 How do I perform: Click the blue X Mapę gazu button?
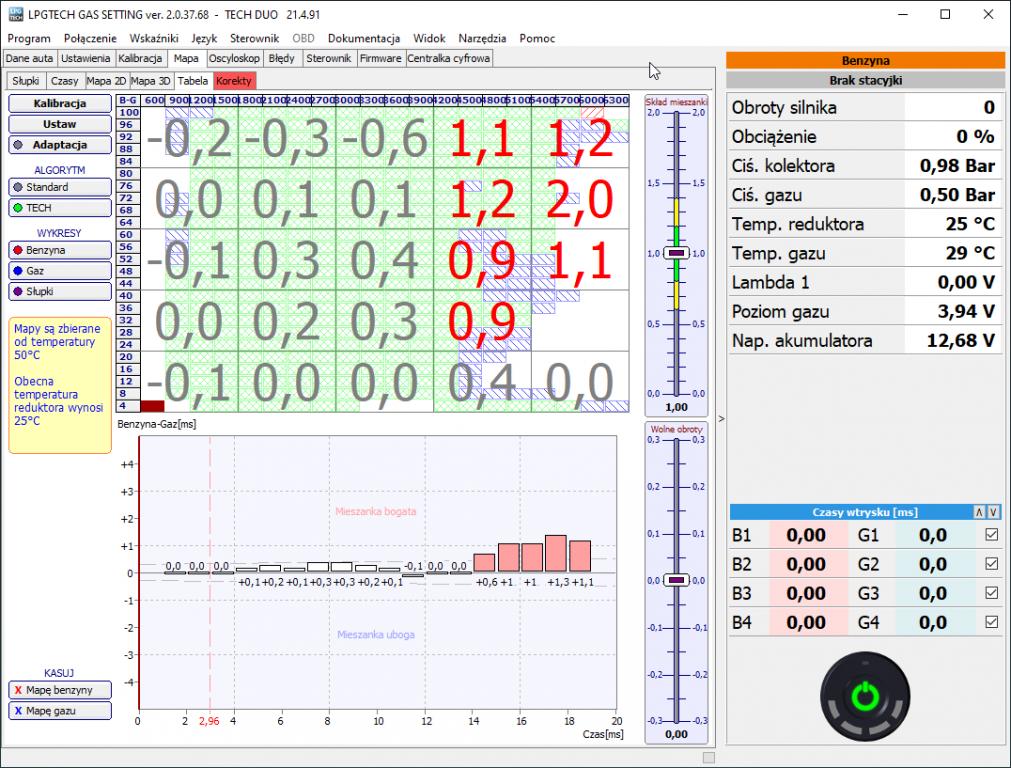click(60, 711)
